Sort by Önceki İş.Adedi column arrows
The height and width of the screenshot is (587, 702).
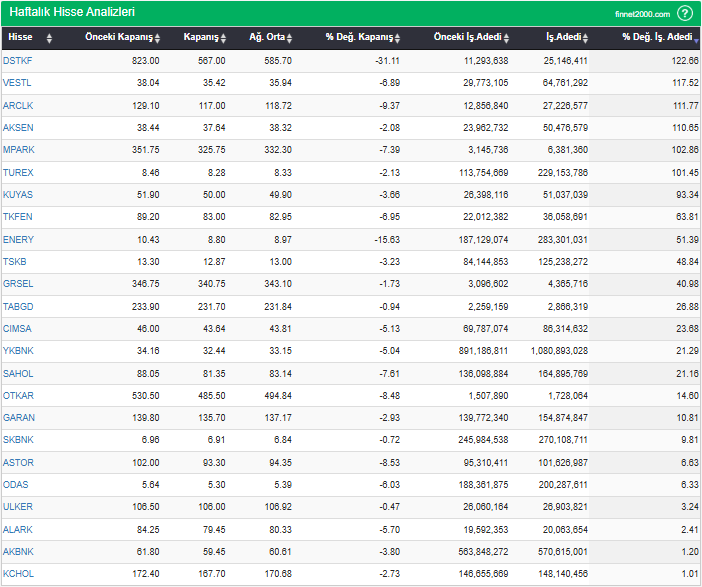[506, 38]
